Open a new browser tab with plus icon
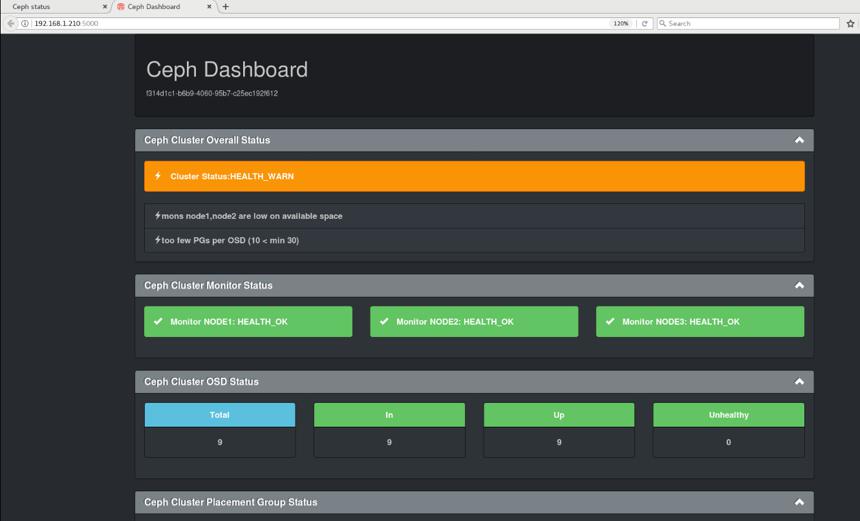Viewport: 860px width, 521px height. pyautogui.click(x=225, y=7)
